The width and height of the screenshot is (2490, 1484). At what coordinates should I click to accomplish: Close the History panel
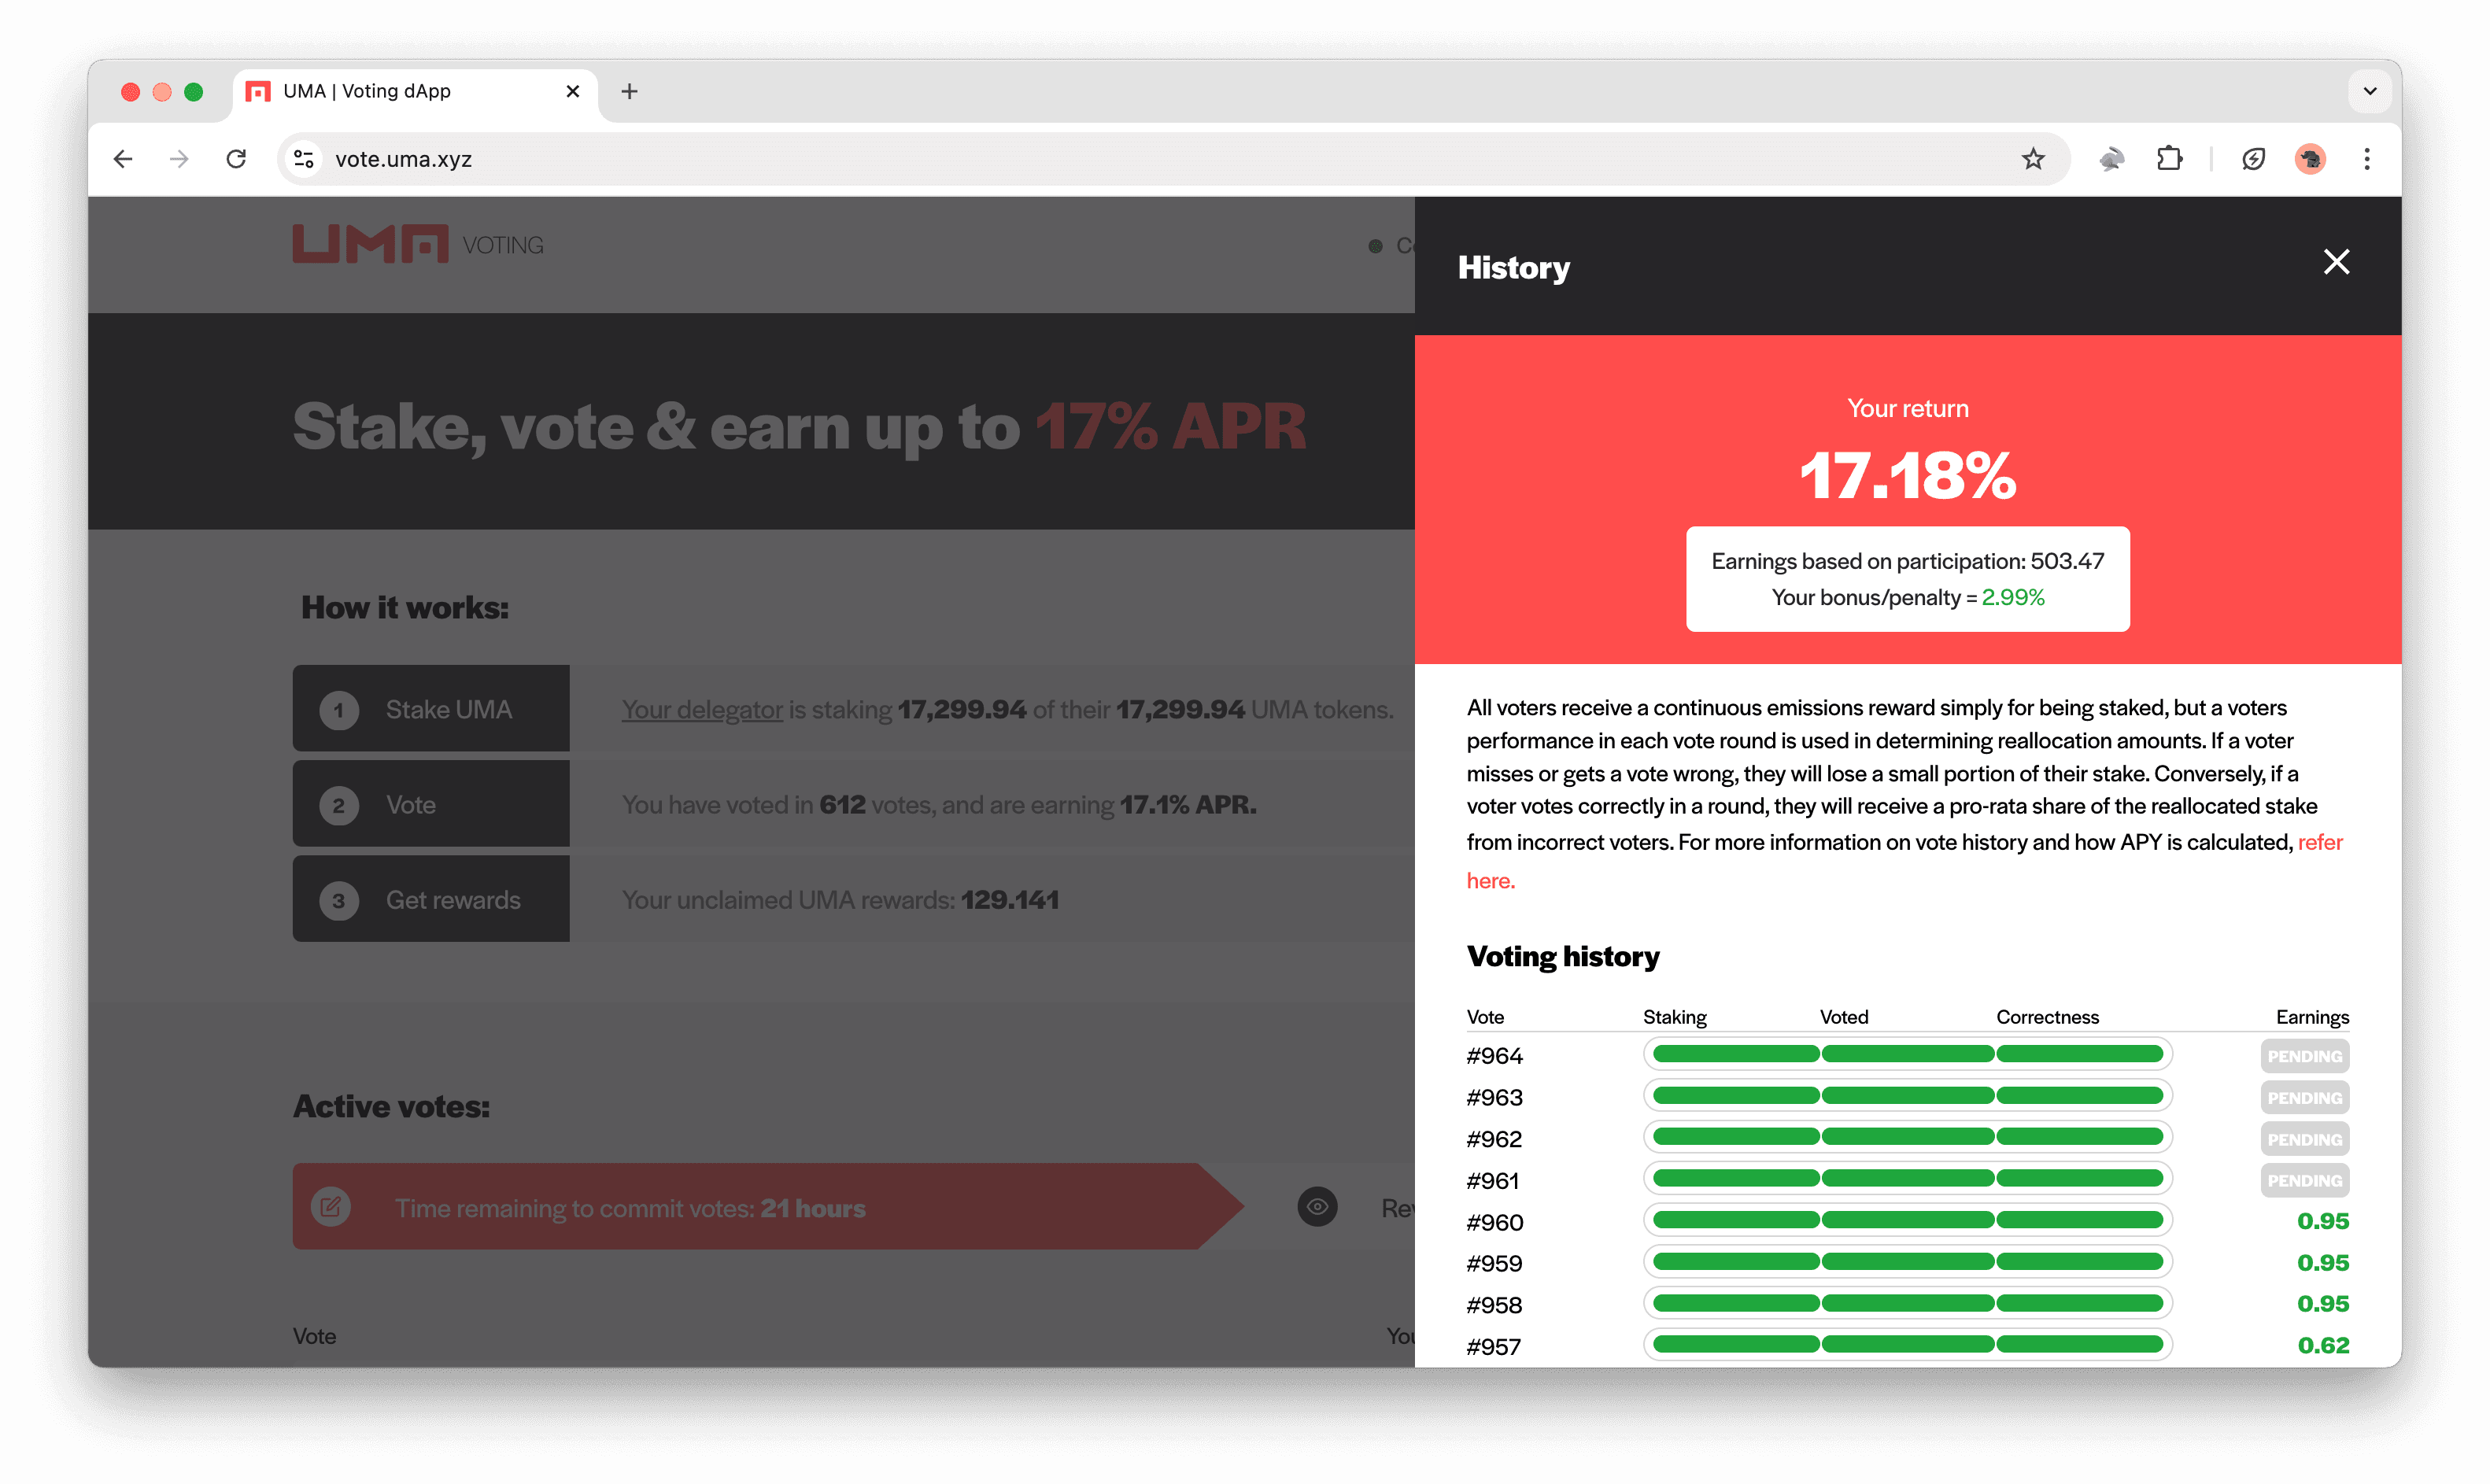coord(2335,262)
